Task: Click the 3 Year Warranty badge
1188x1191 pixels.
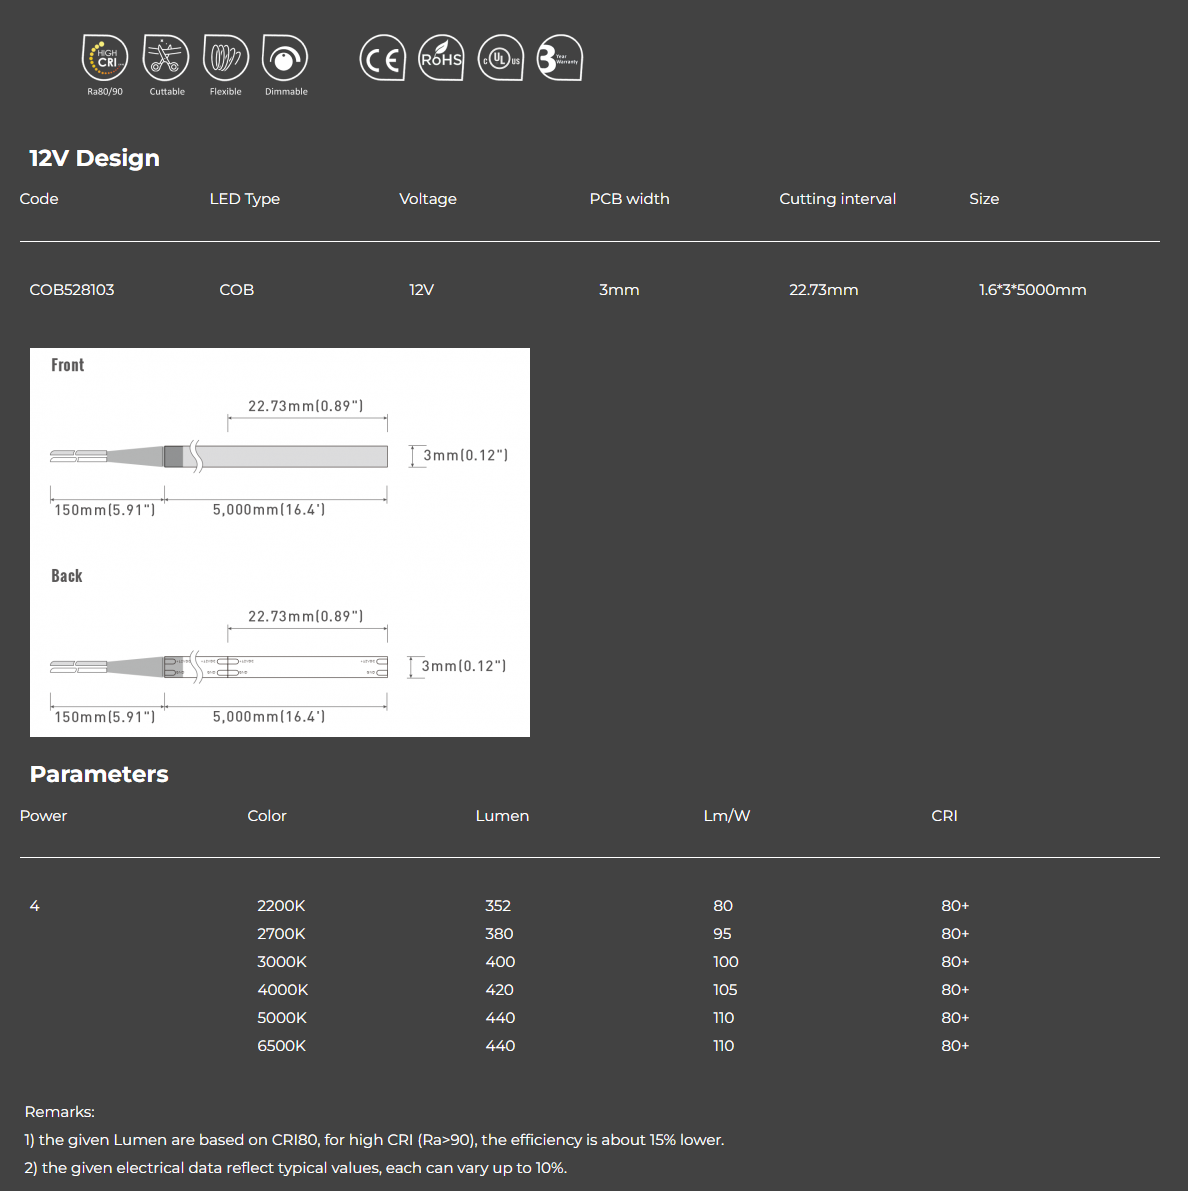Action: (x=560, y=58)
